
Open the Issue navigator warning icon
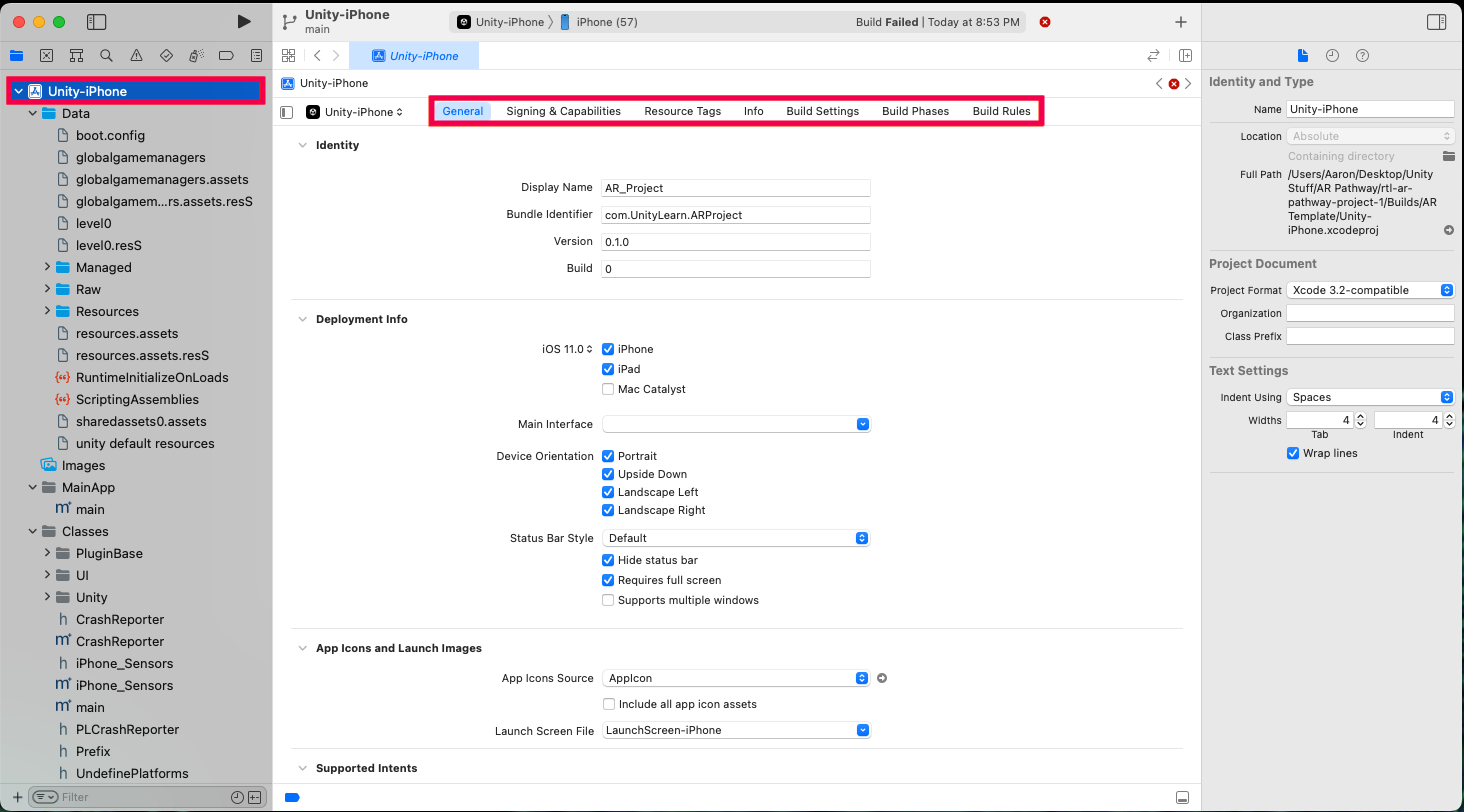[x=136, y=55]
